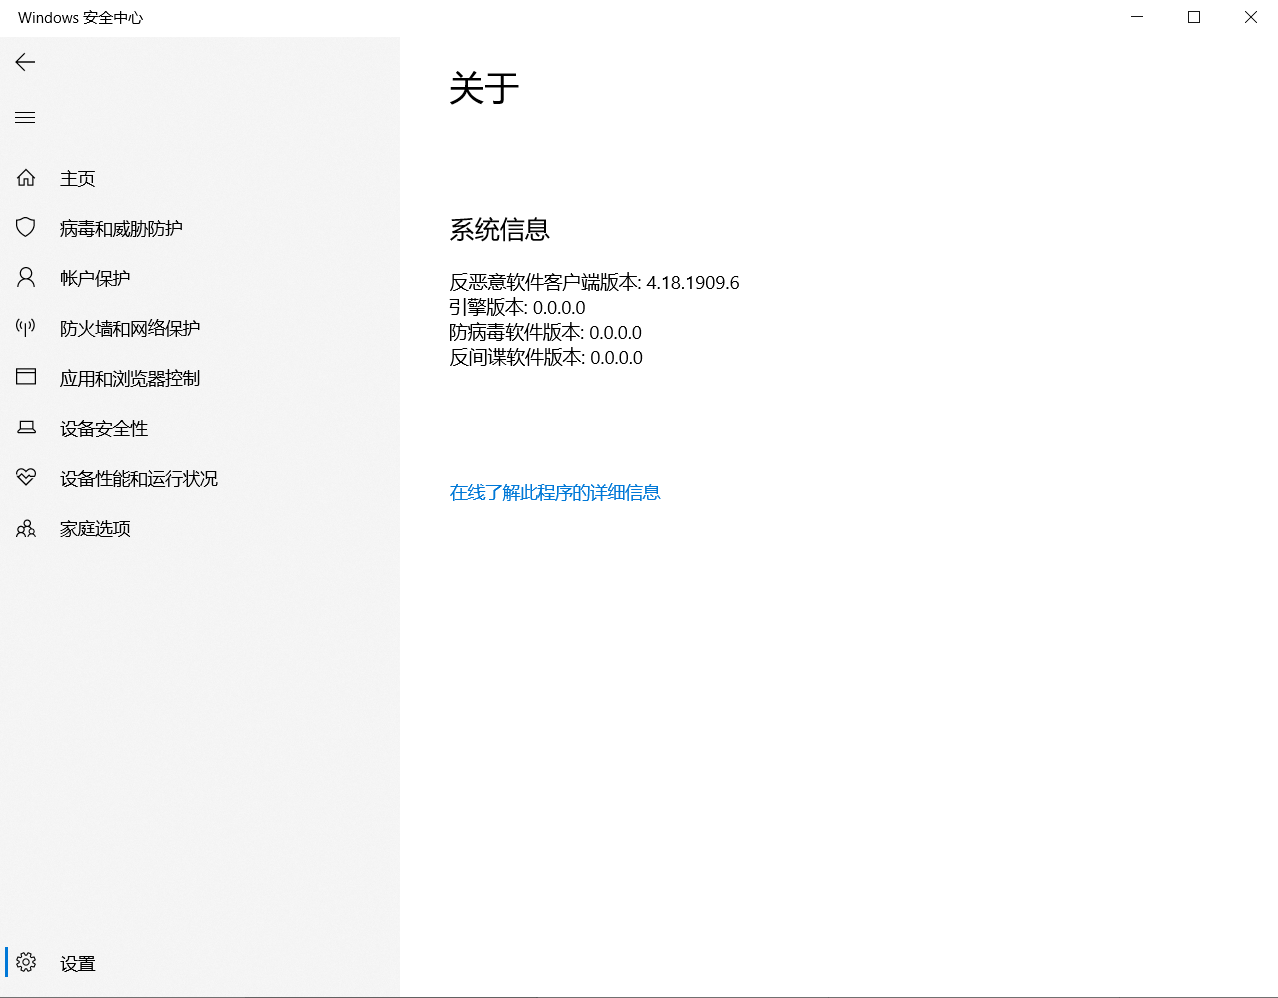This screenshot has width=1278, height=998.
Task: Follow the 在线了解此程序的详细信息 link
Action: (x=555, y=492)
